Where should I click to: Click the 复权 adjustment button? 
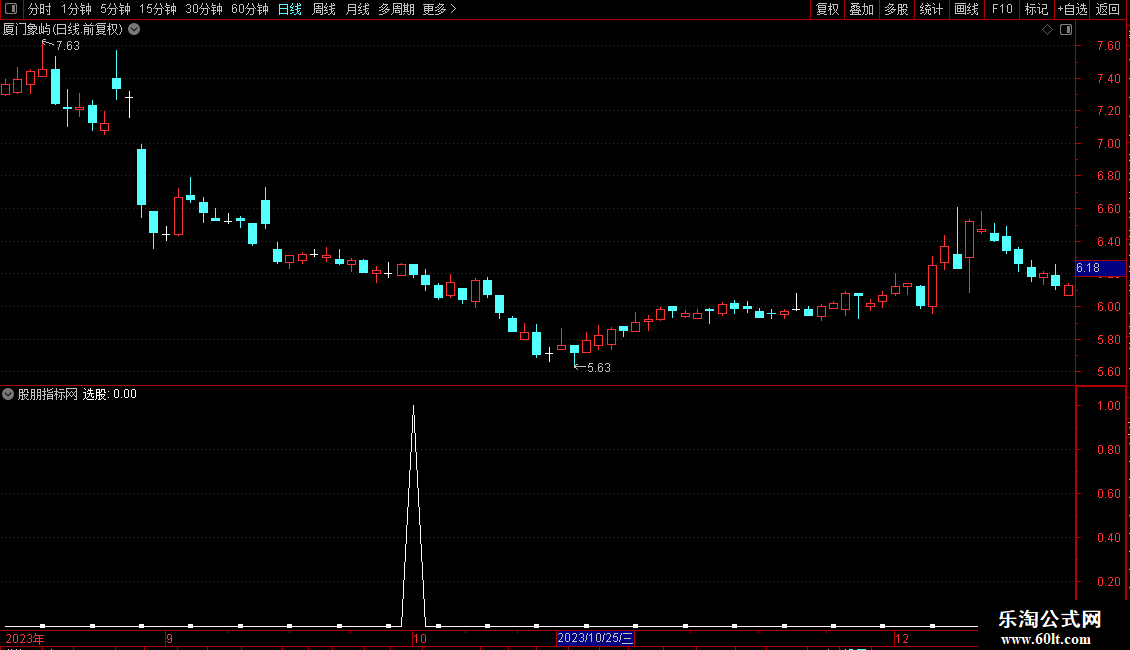[x=827, y=9]
